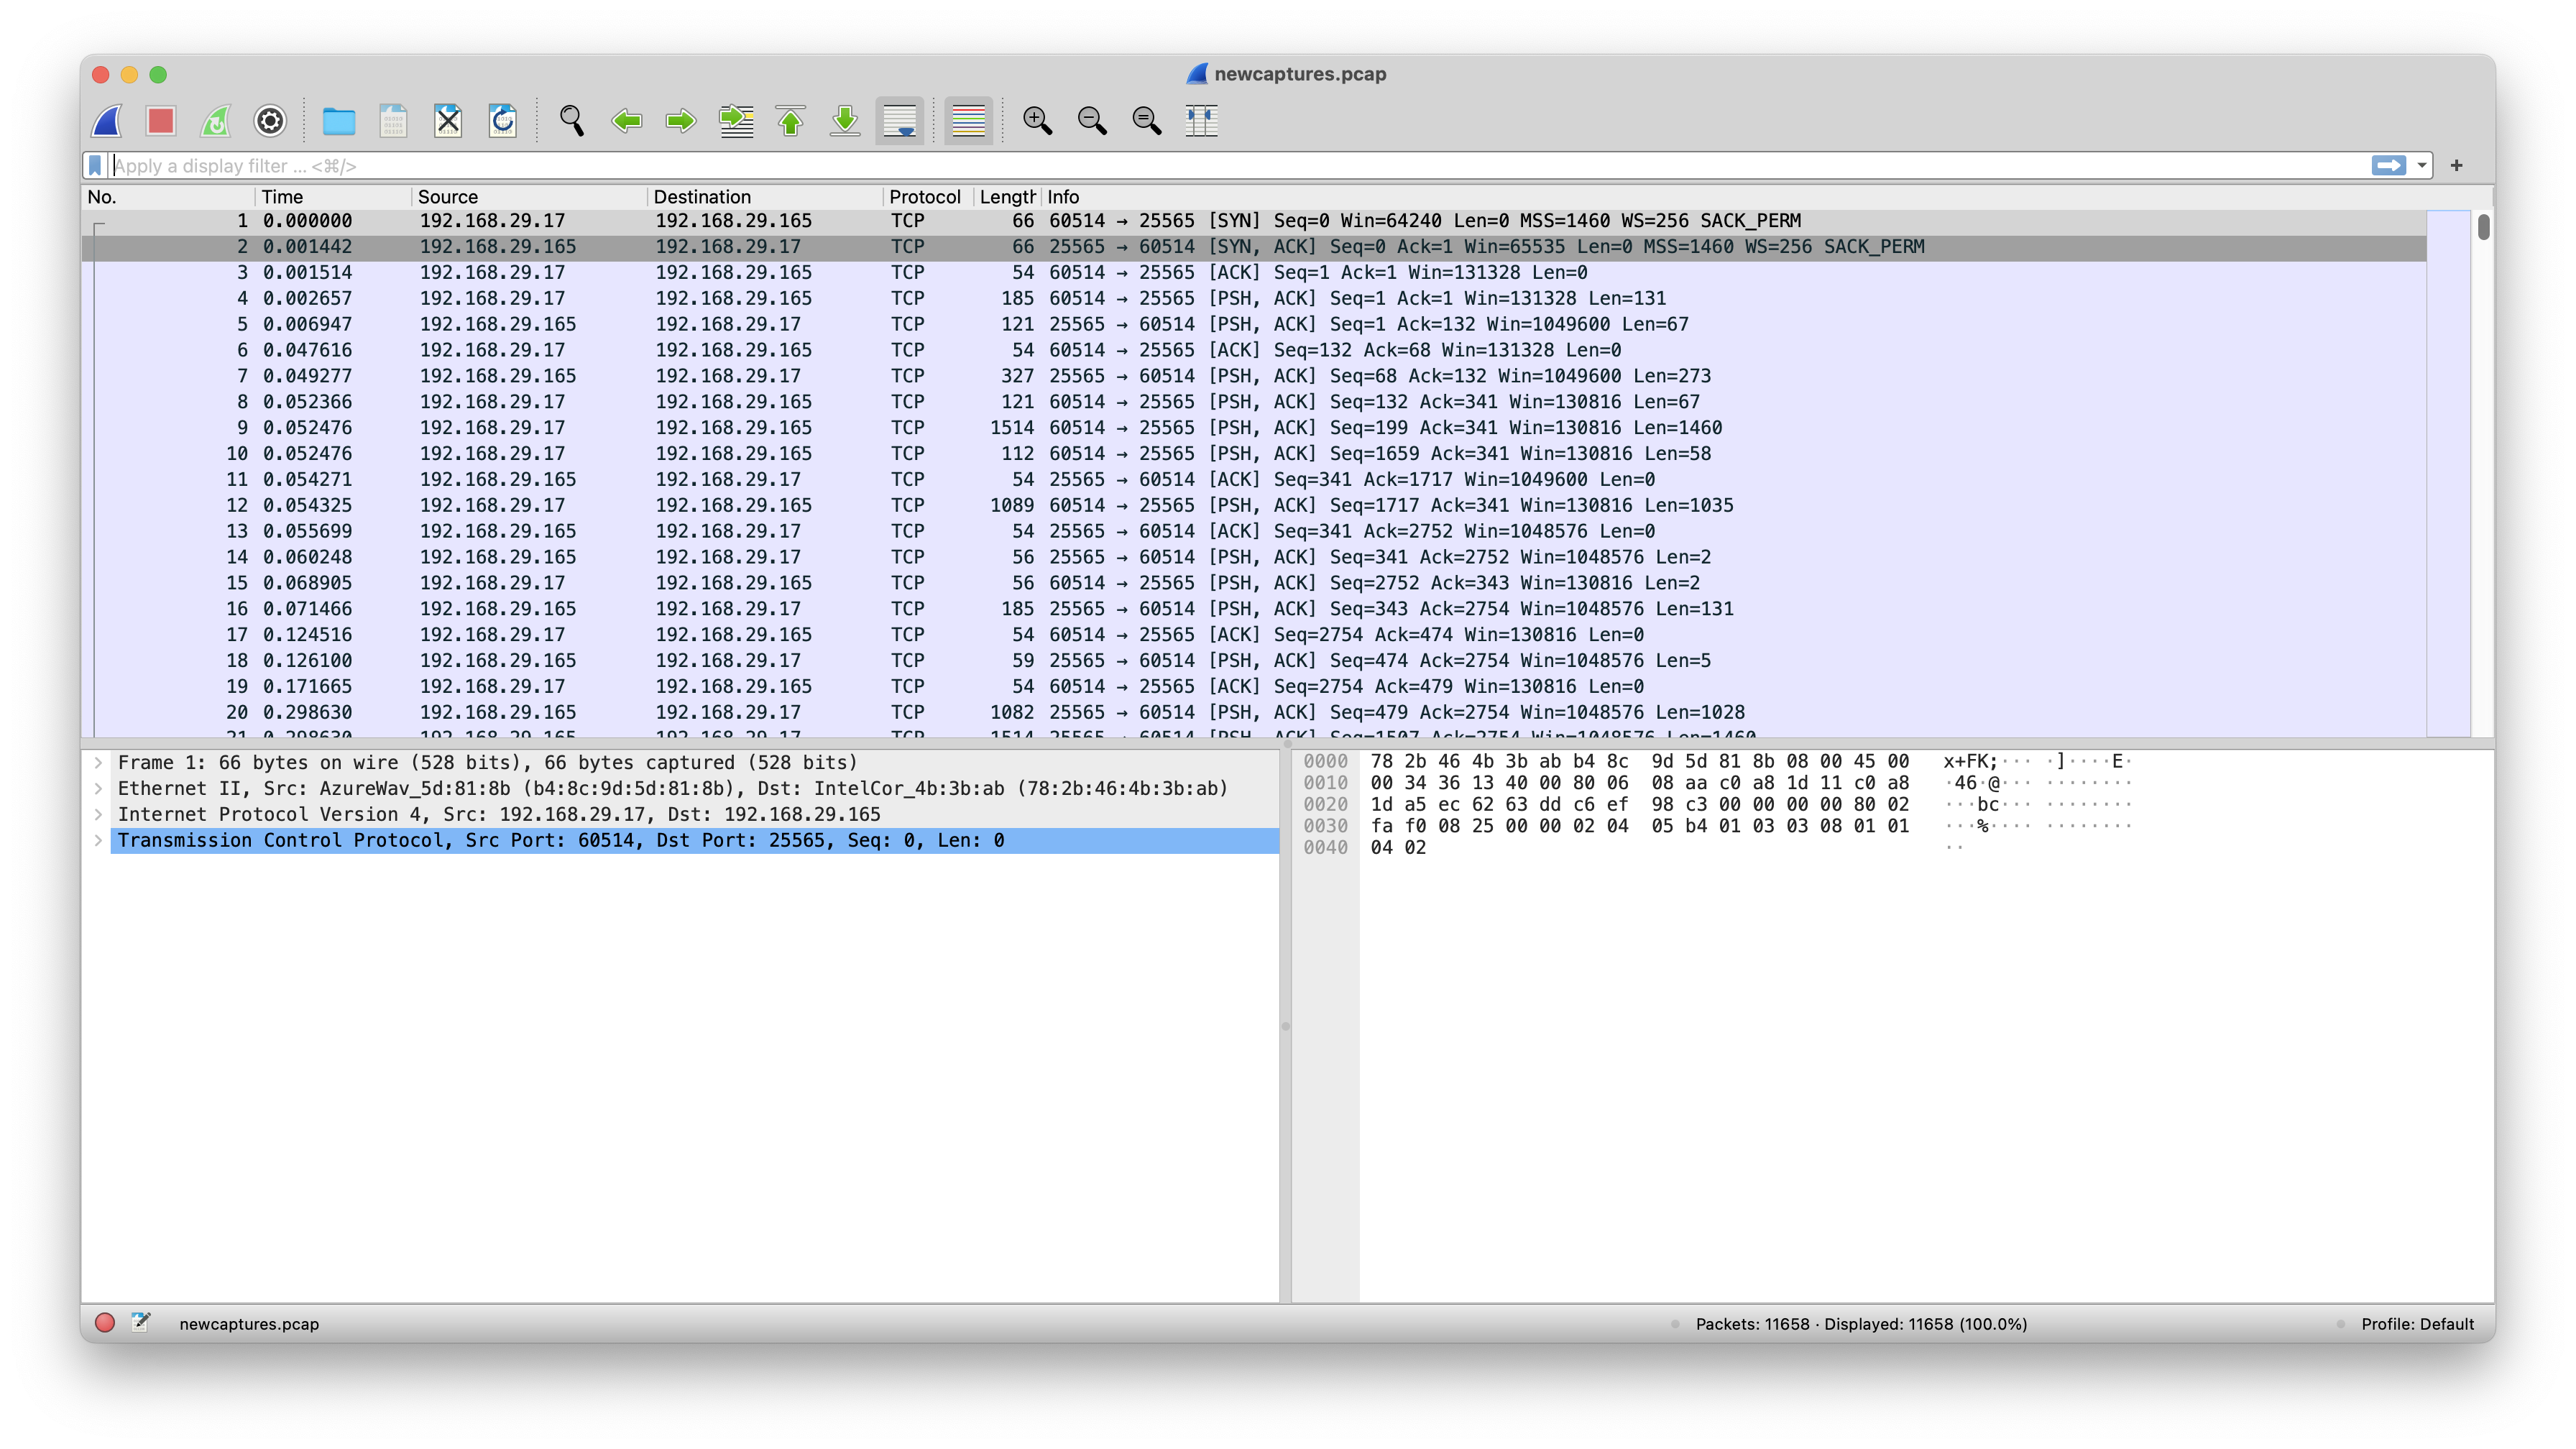Start capturing packets with shark fin icon
The image size is (2576, 1449).
[107, 121]
